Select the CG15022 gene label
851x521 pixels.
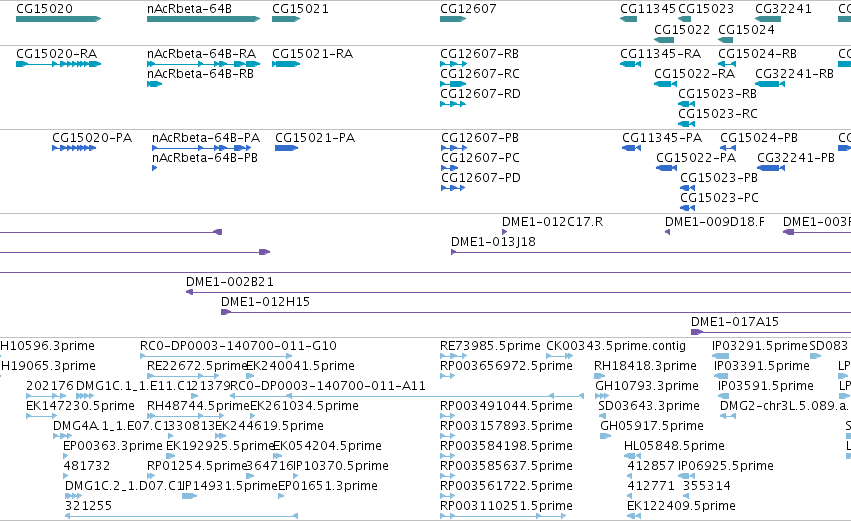[x=682, y=29]
